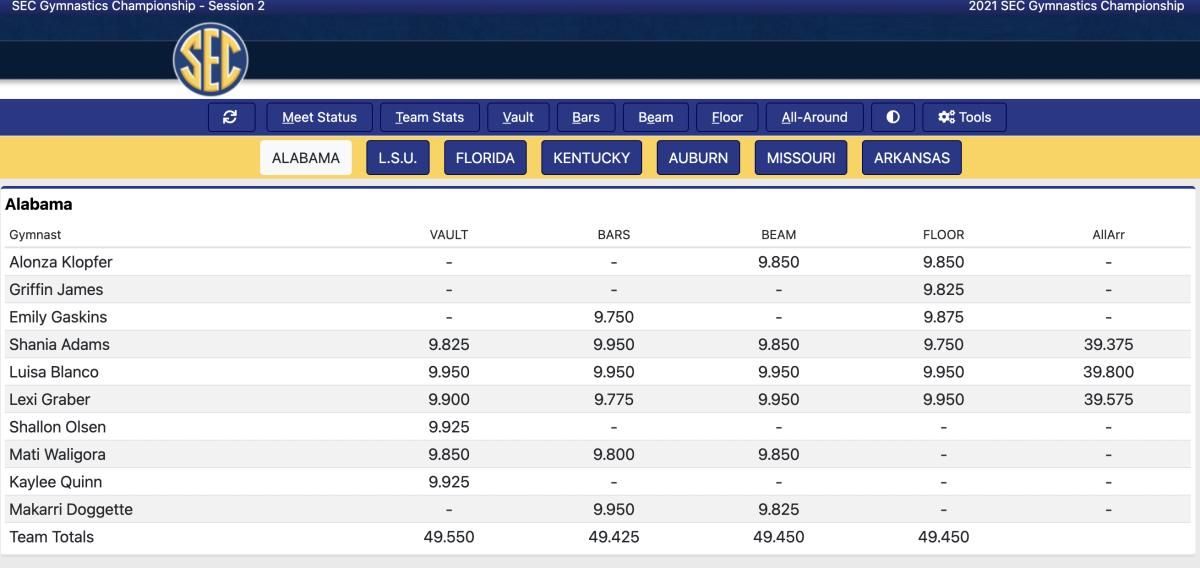Click Griffin James' floor score 9.825
Viewport: 1200px width, 568px height.
(944, 289)
